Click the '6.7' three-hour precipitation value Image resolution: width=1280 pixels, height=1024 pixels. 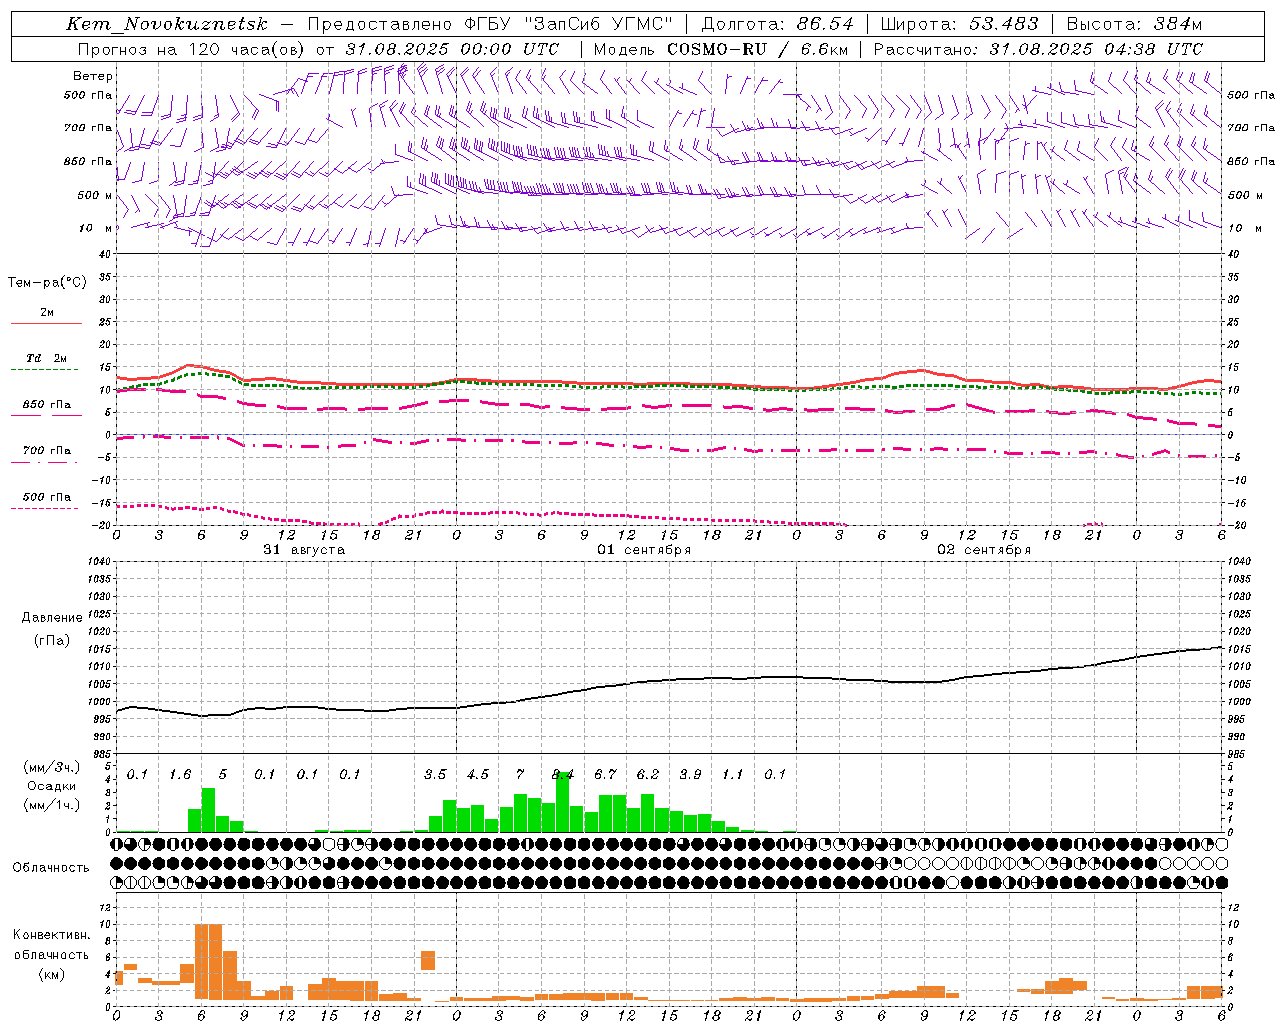click(605, 774)
